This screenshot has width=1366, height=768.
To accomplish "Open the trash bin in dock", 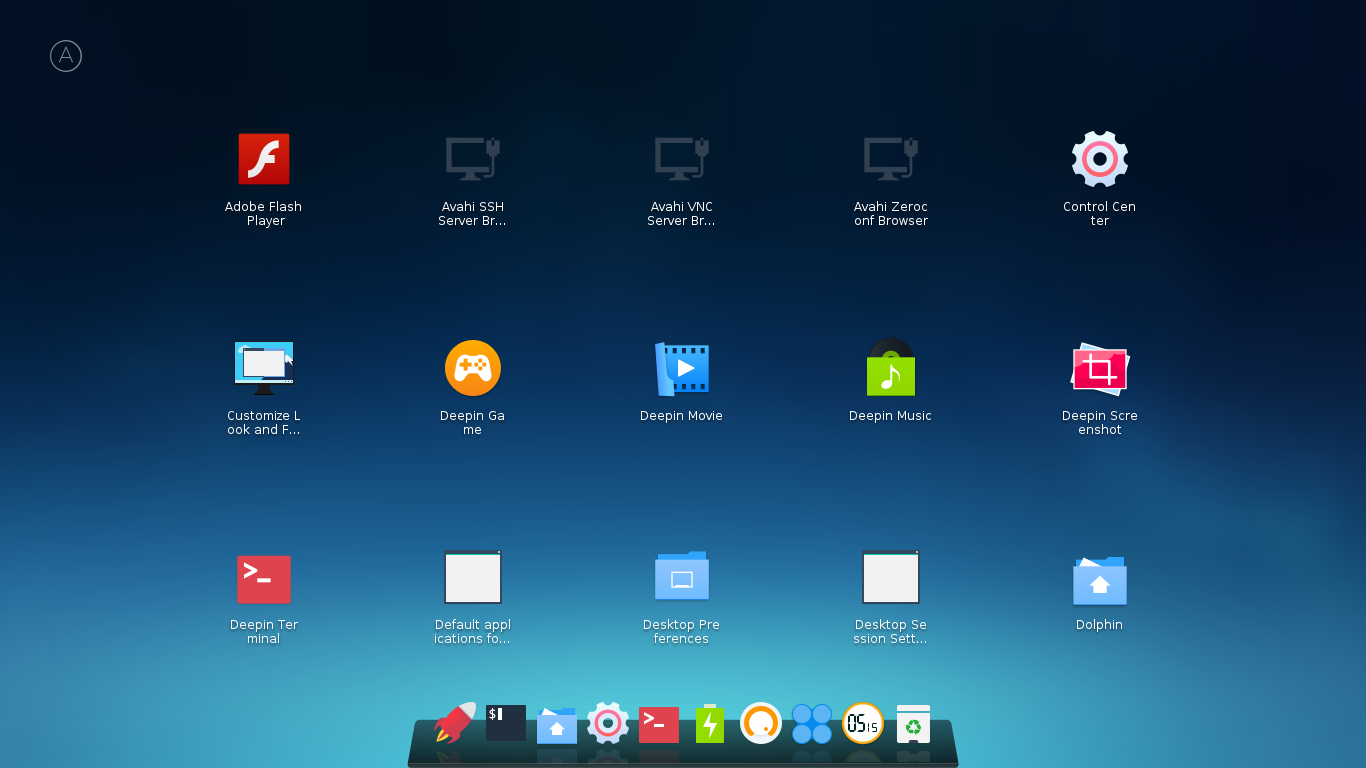I will [913, 724].
